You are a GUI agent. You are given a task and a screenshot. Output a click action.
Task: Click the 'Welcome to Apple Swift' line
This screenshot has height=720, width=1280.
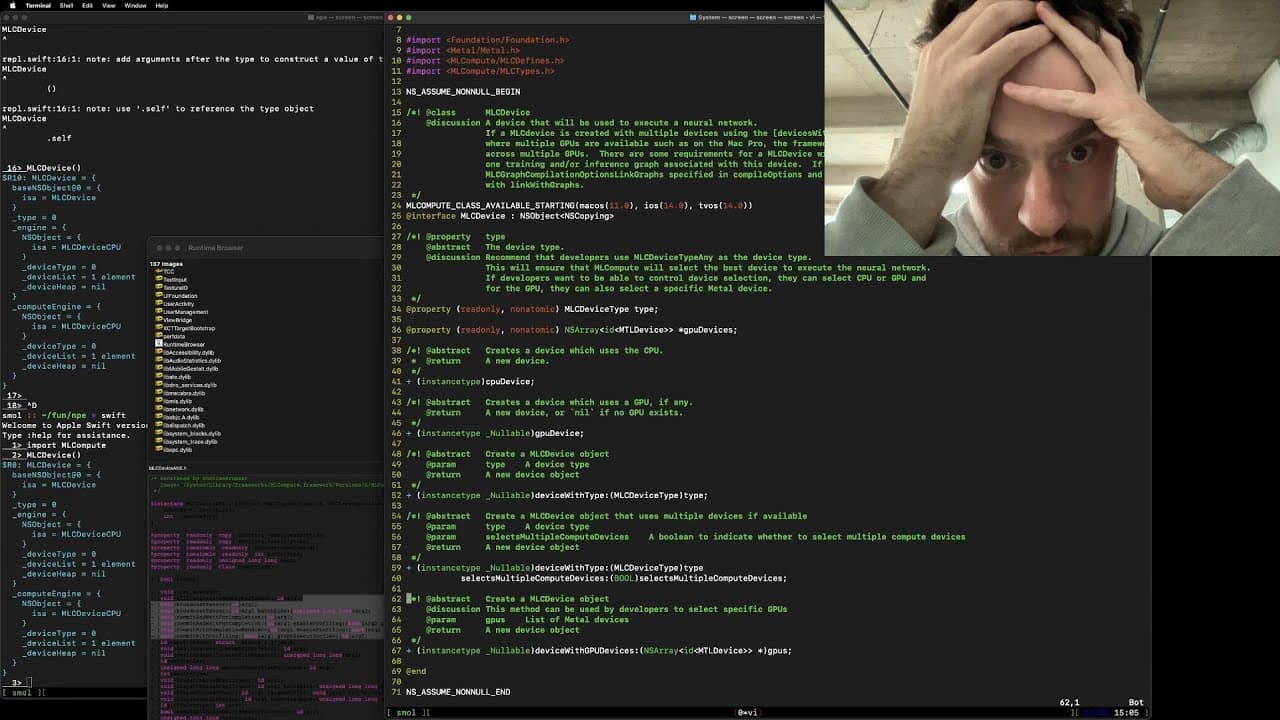coord(75,425)
